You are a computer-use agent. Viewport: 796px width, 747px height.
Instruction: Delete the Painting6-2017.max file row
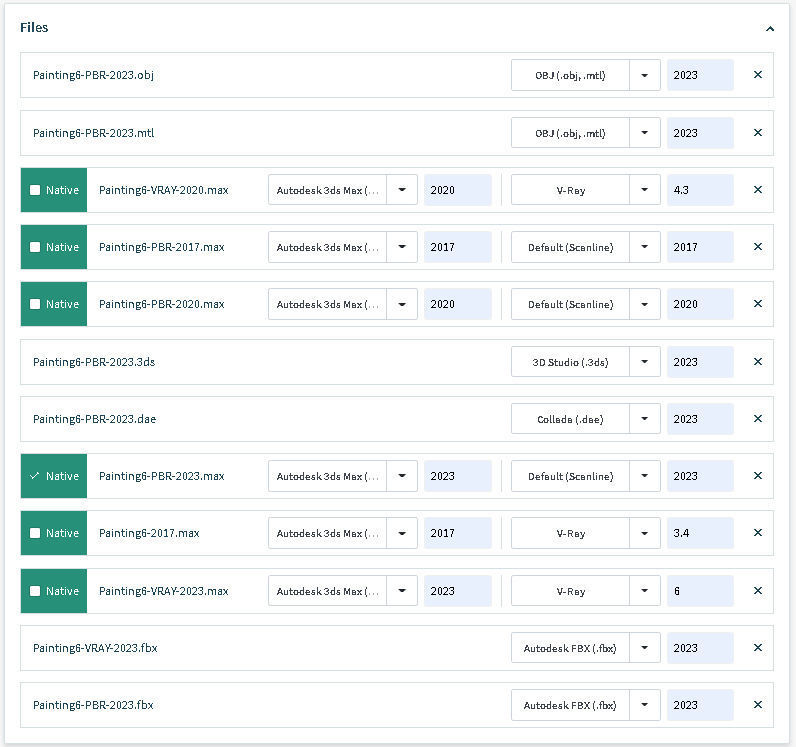pos(757,533)
